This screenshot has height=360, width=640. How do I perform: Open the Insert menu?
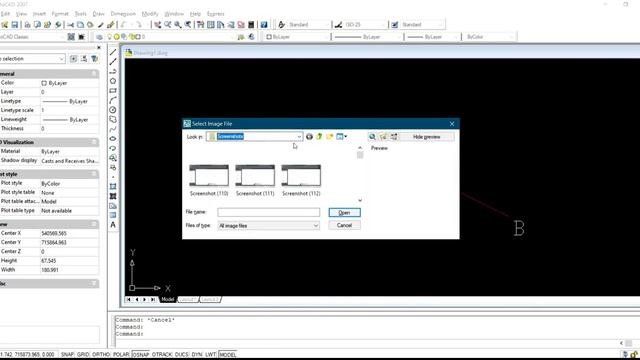tap(39, 14)
